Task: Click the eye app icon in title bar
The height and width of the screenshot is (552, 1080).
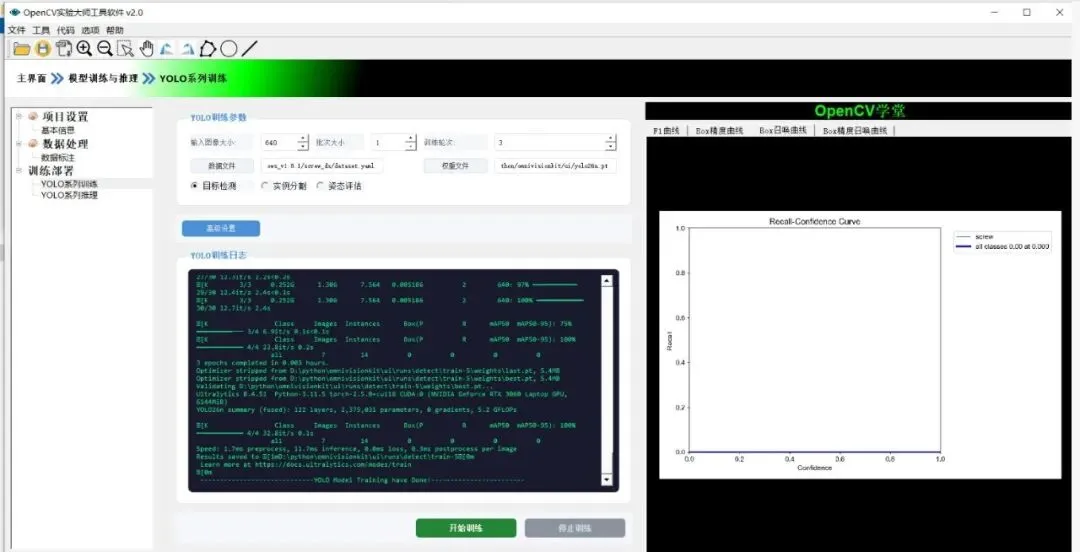Action: (14, 12)
